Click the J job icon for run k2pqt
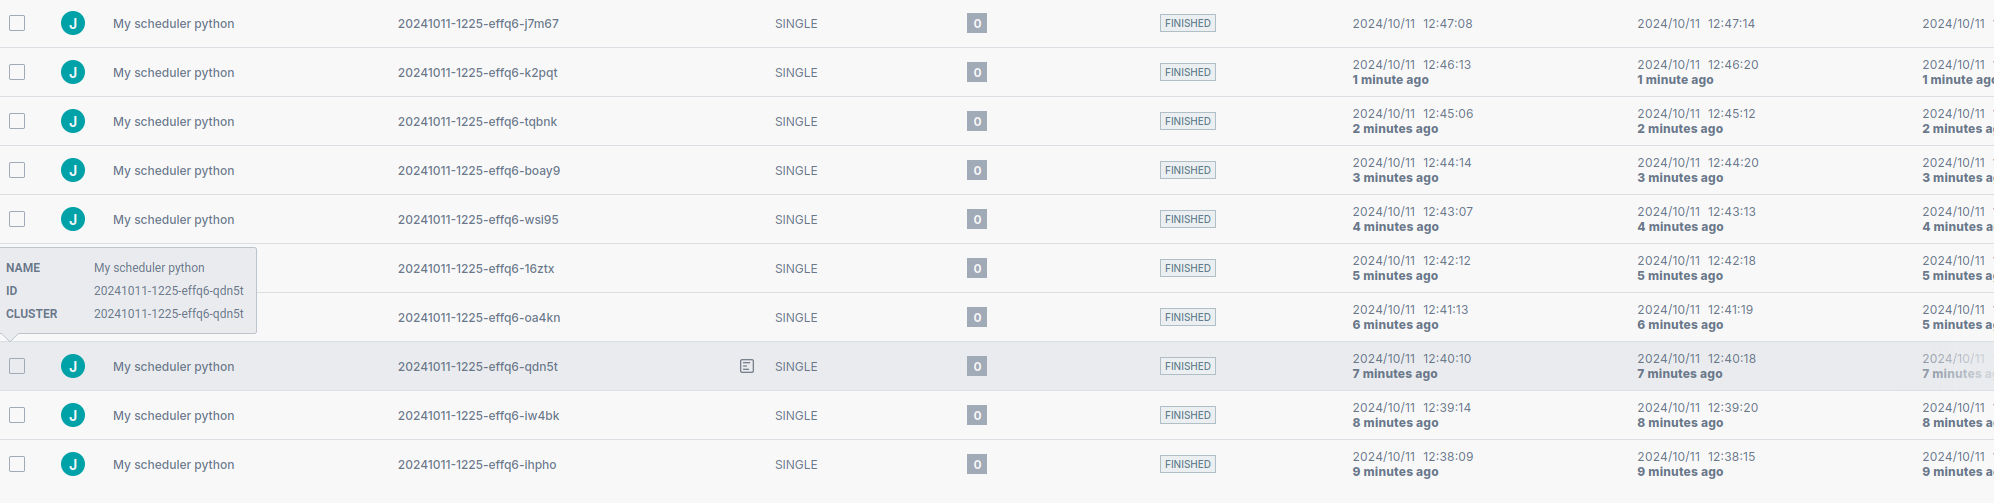Viewport: 1994px width, 503px height. 73,72
